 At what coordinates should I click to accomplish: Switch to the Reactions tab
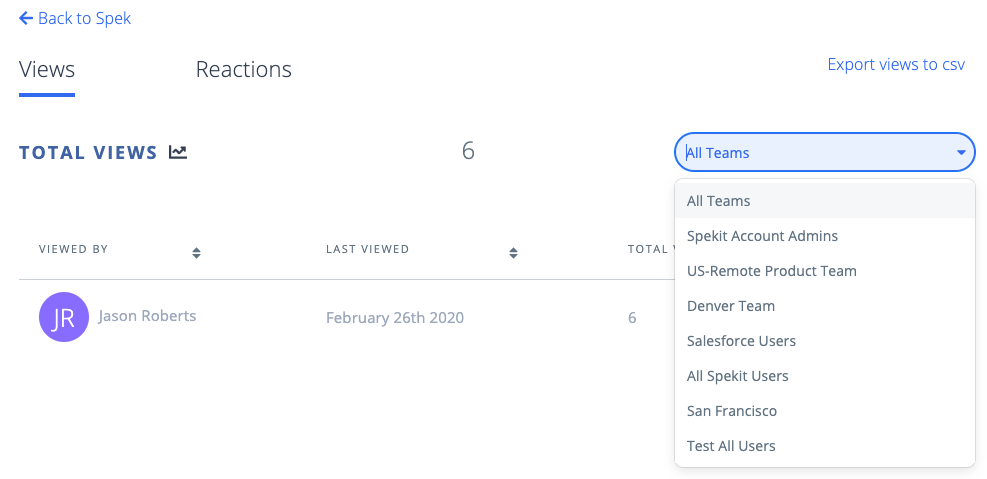pos(244,69)
